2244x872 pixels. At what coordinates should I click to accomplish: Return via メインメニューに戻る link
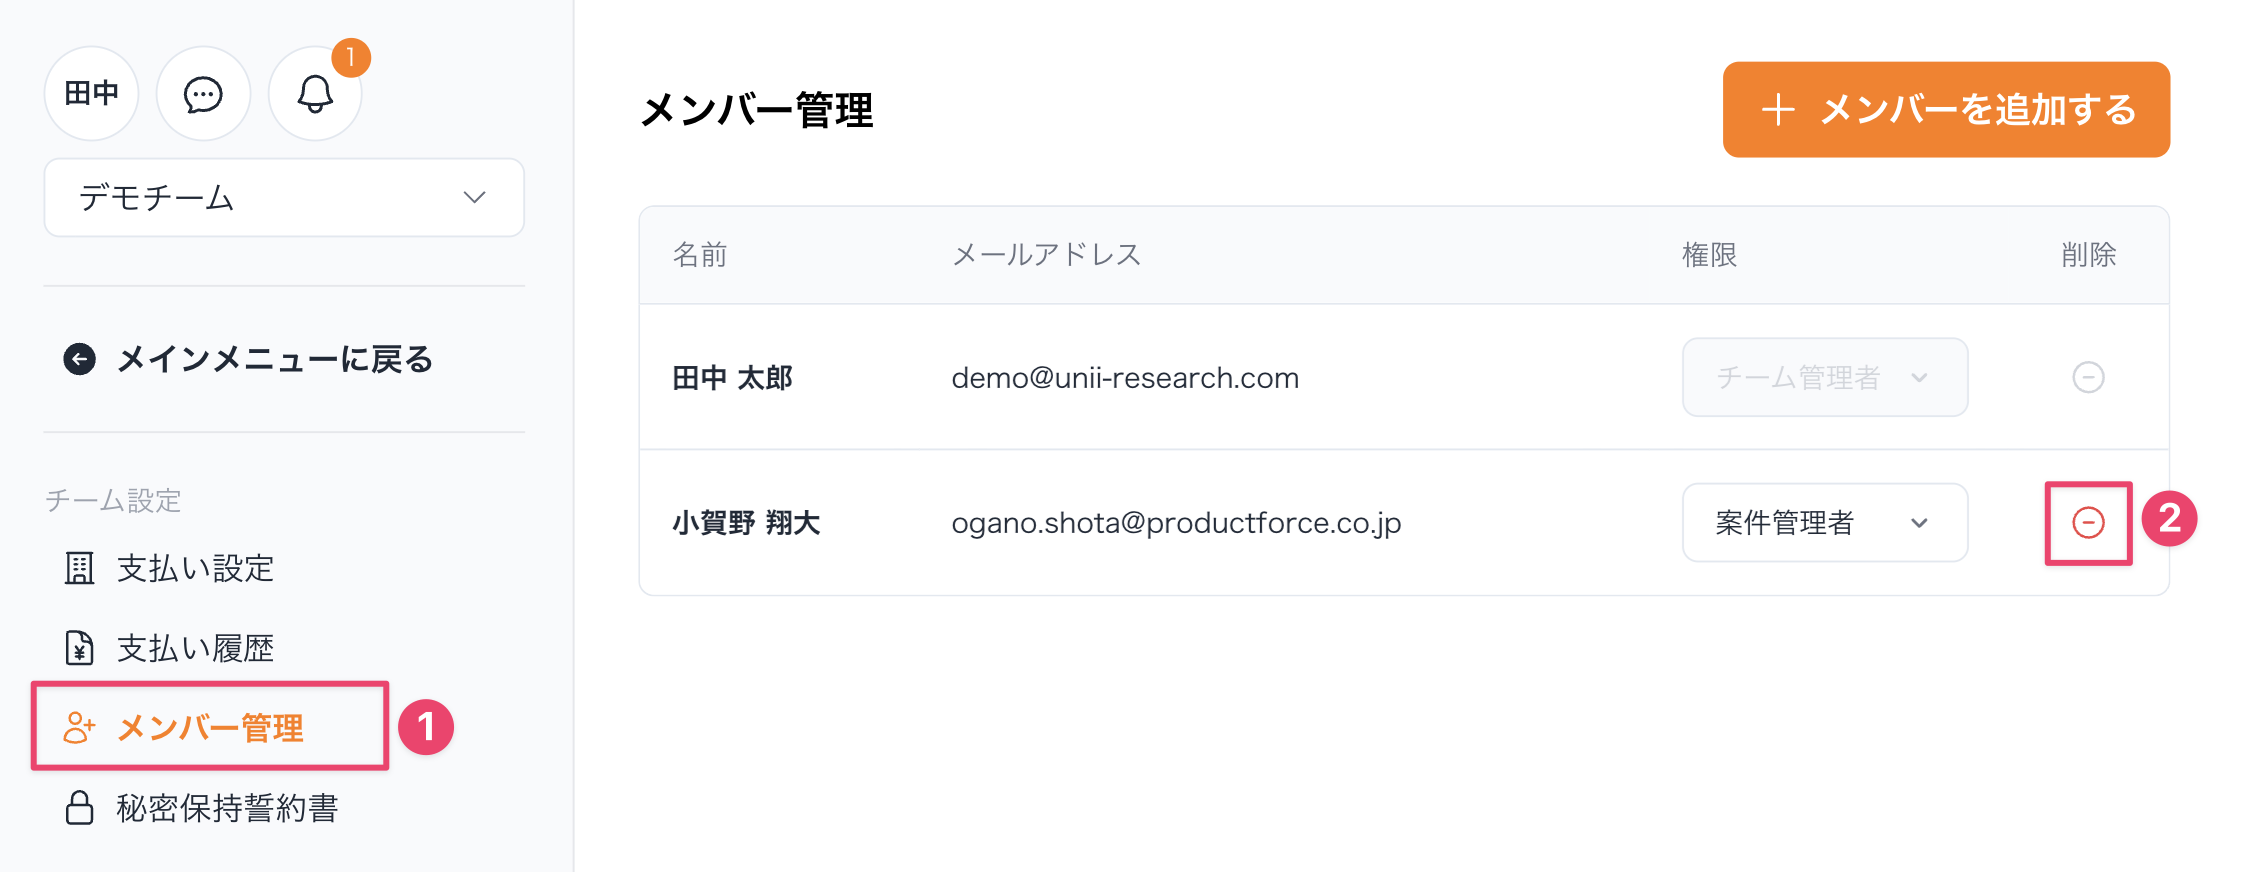(x=274, y=359)
